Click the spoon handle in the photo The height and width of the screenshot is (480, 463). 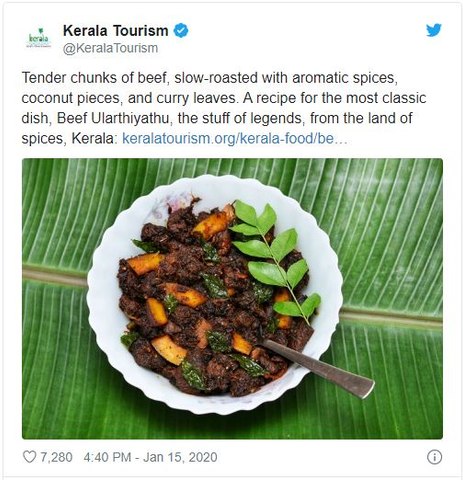coord(318,368)
